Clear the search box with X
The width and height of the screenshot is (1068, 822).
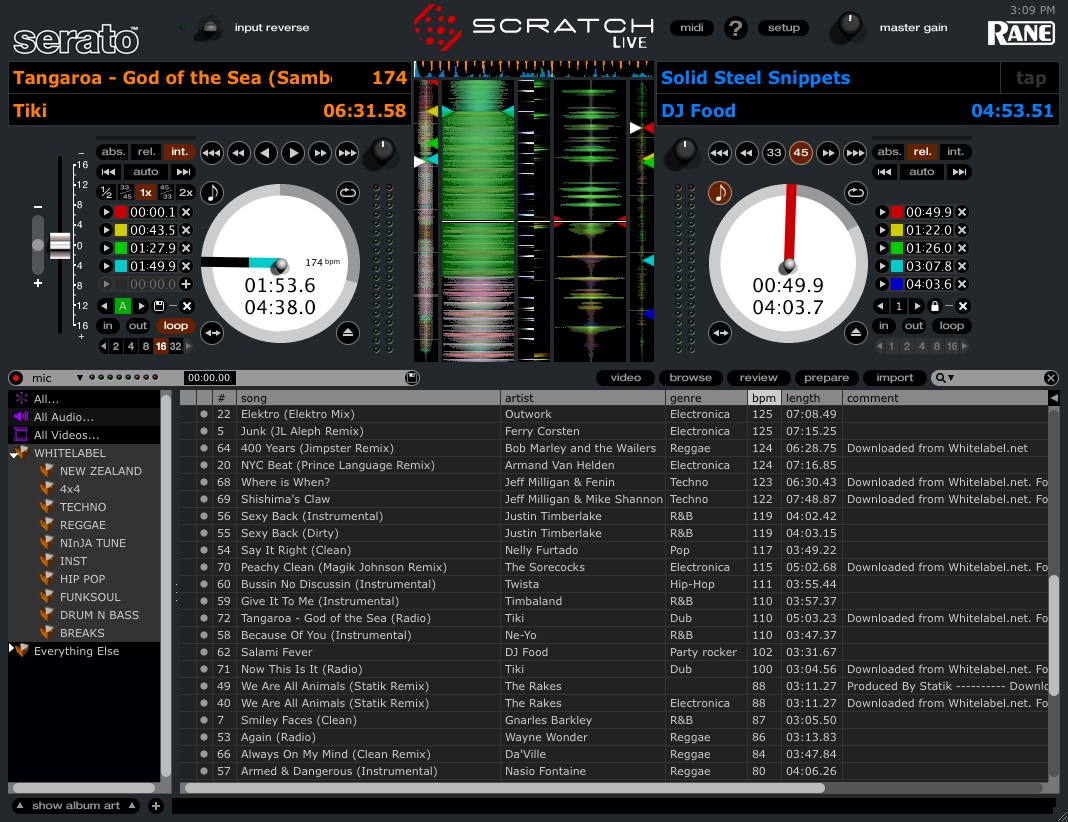point(1050,378)
